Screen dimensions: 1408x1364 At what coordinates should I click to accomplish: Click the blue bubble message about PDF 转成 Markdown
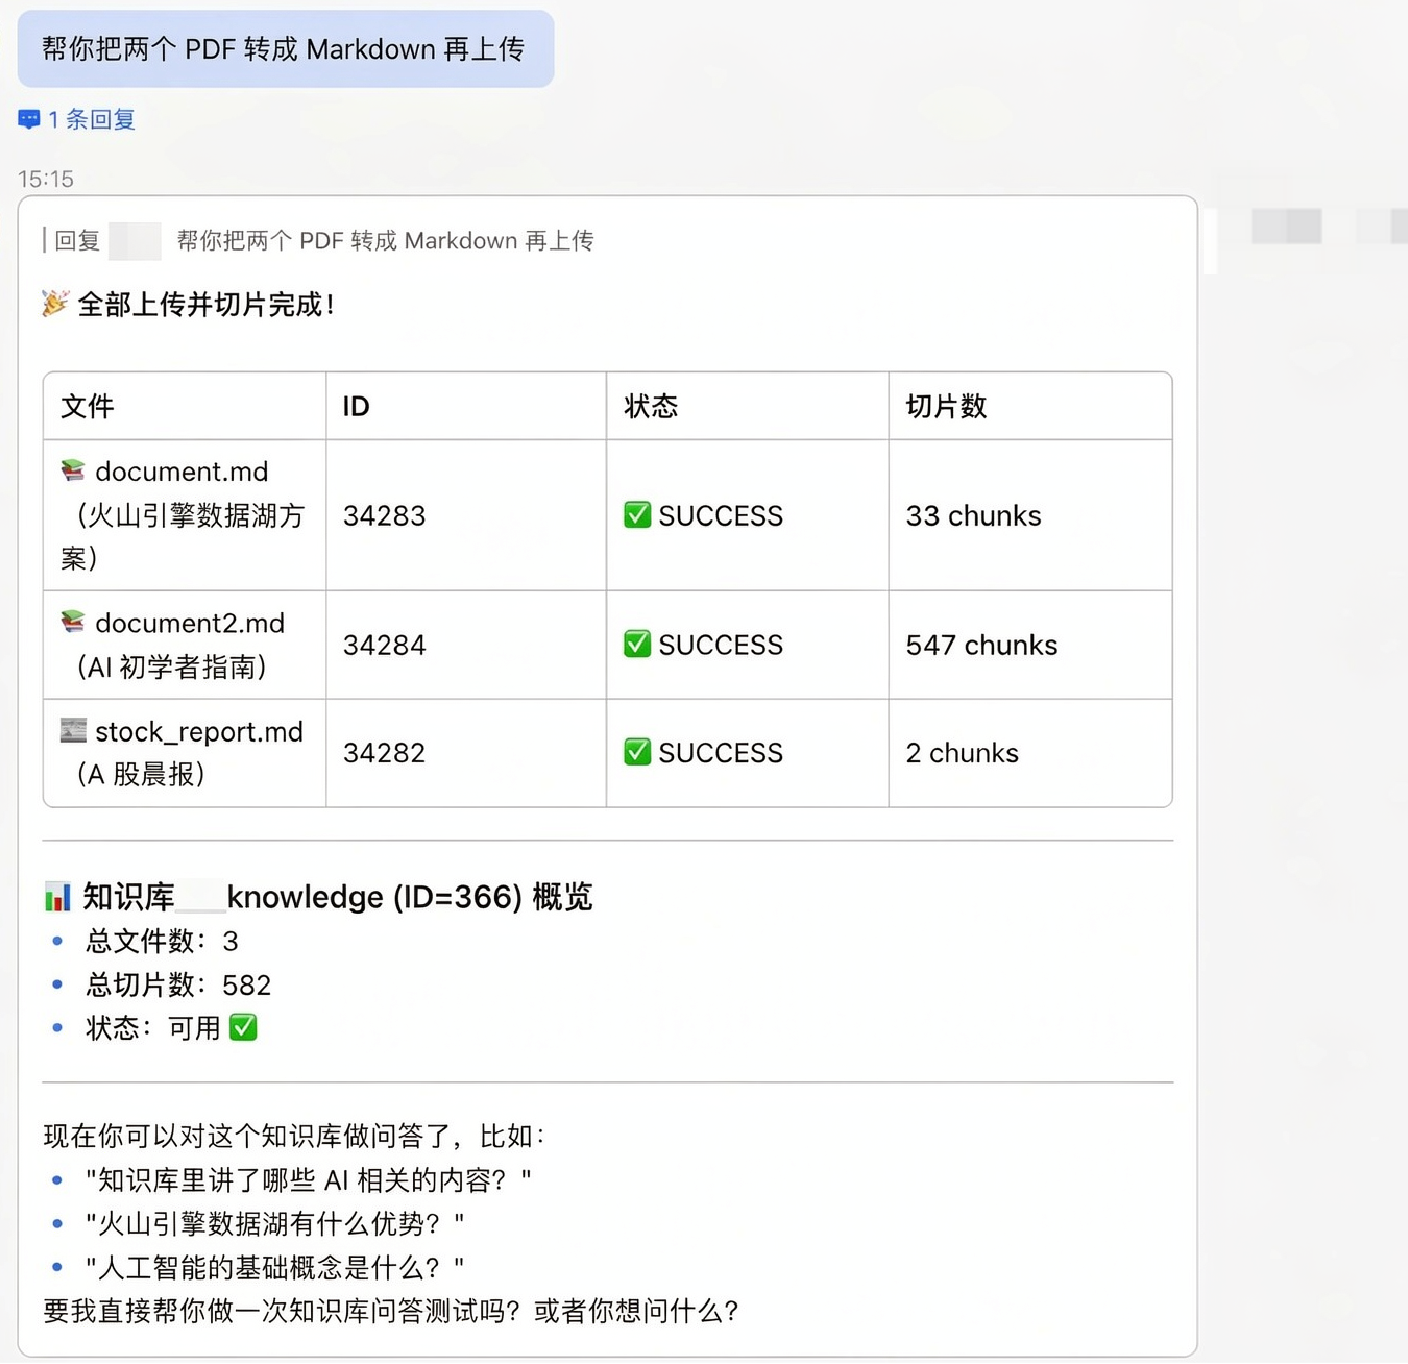[x=286, y=49]
